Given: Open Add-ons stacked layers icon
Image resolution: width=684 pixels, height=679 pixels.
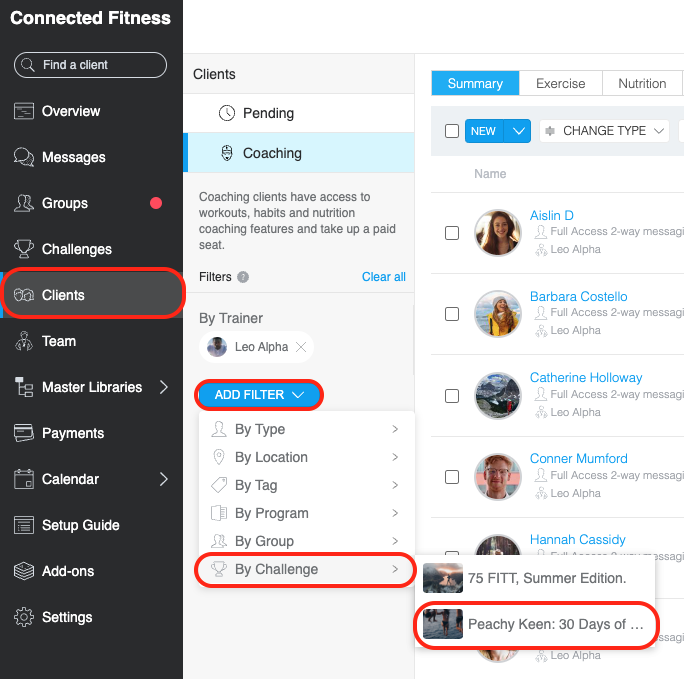Looking at the screenshot, I should 24,571.
